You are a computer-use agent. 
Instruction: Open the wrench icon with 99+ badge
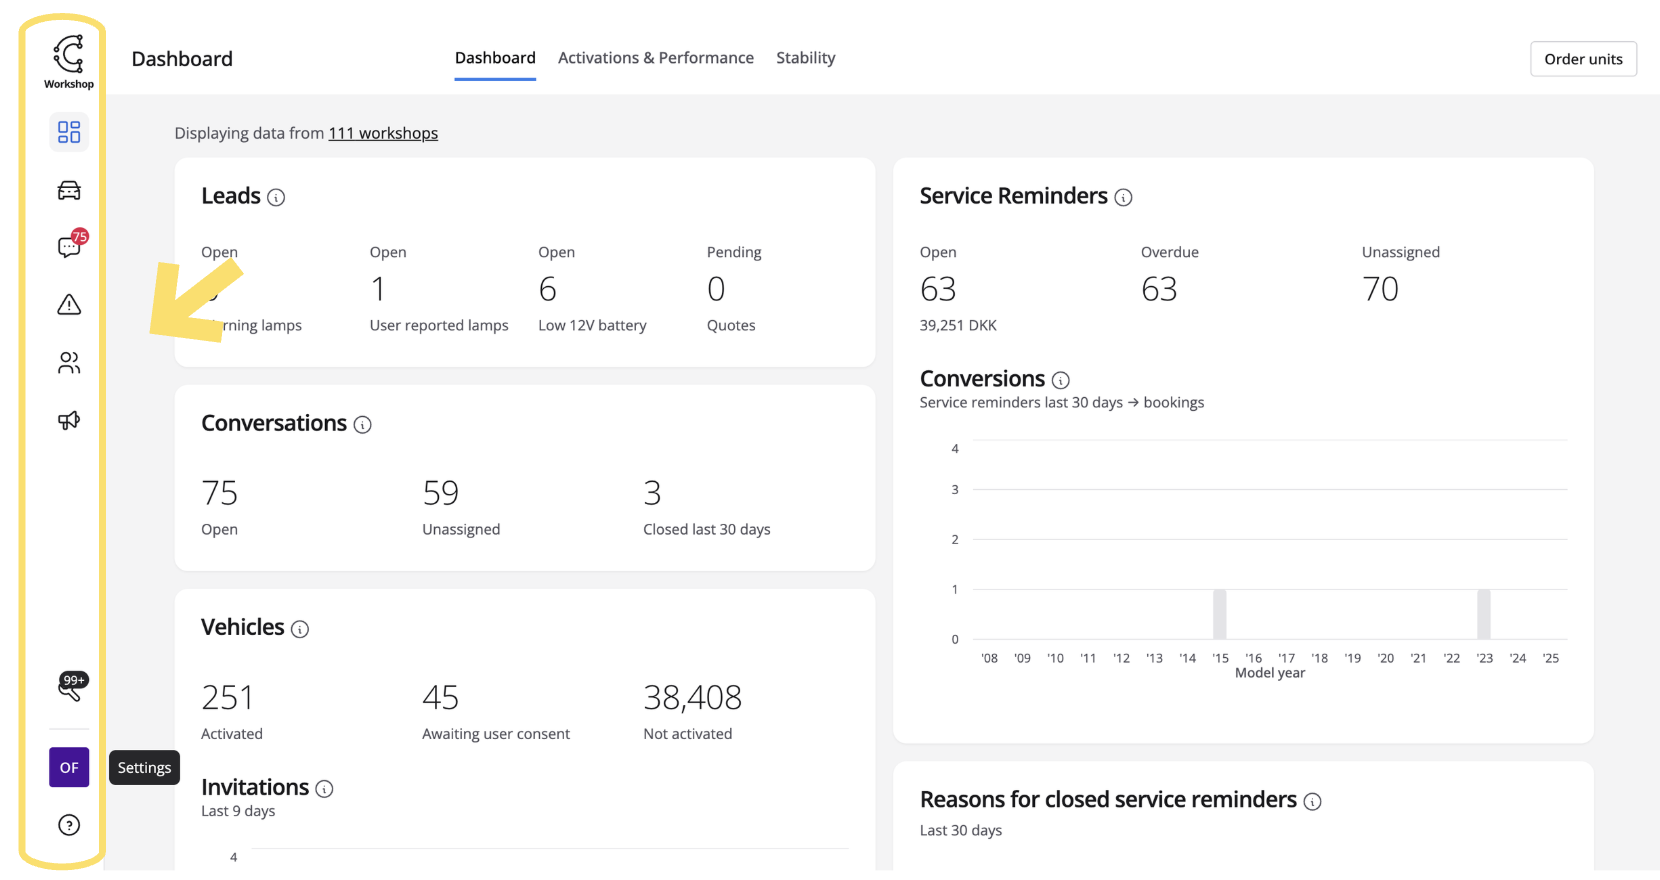[69, 687]
